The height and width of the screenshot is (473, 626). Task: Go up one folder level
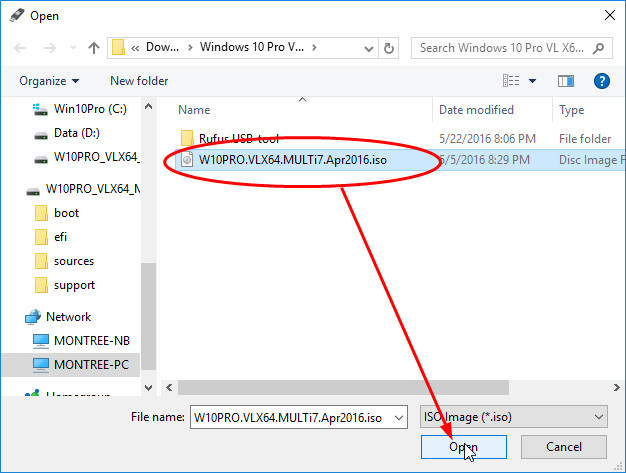click(94, 48)
